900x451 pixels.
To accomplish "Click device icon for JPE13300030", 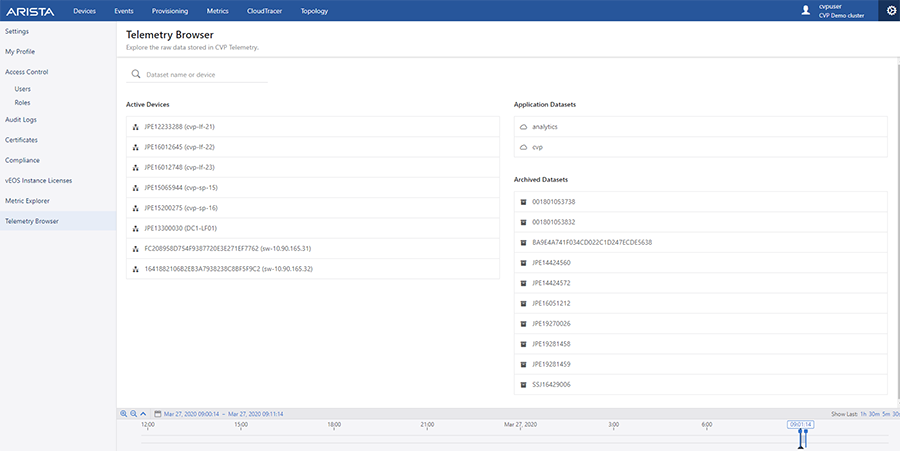I will point(135,228).
